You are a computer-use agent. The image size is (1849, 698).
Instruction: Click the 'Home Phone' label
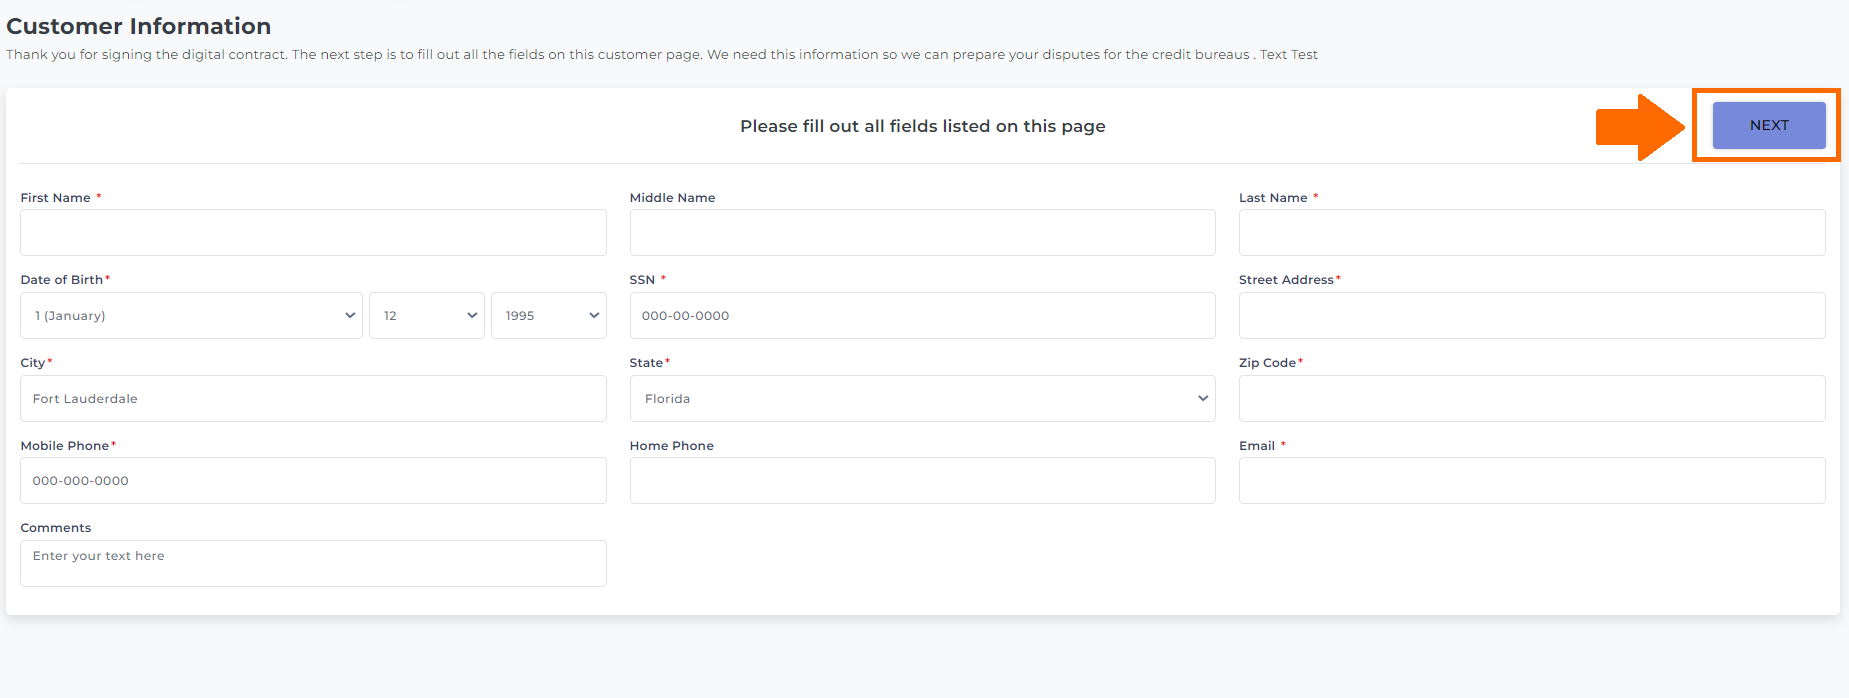point(671,446)
